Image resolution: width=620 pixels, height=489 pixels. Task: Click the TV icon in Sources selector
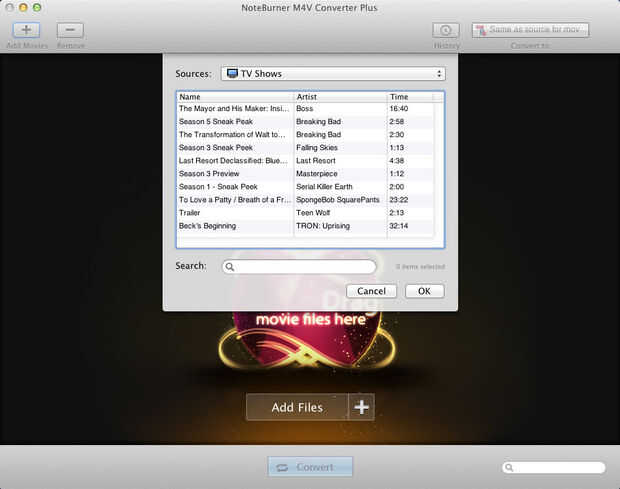pos(232,74)
